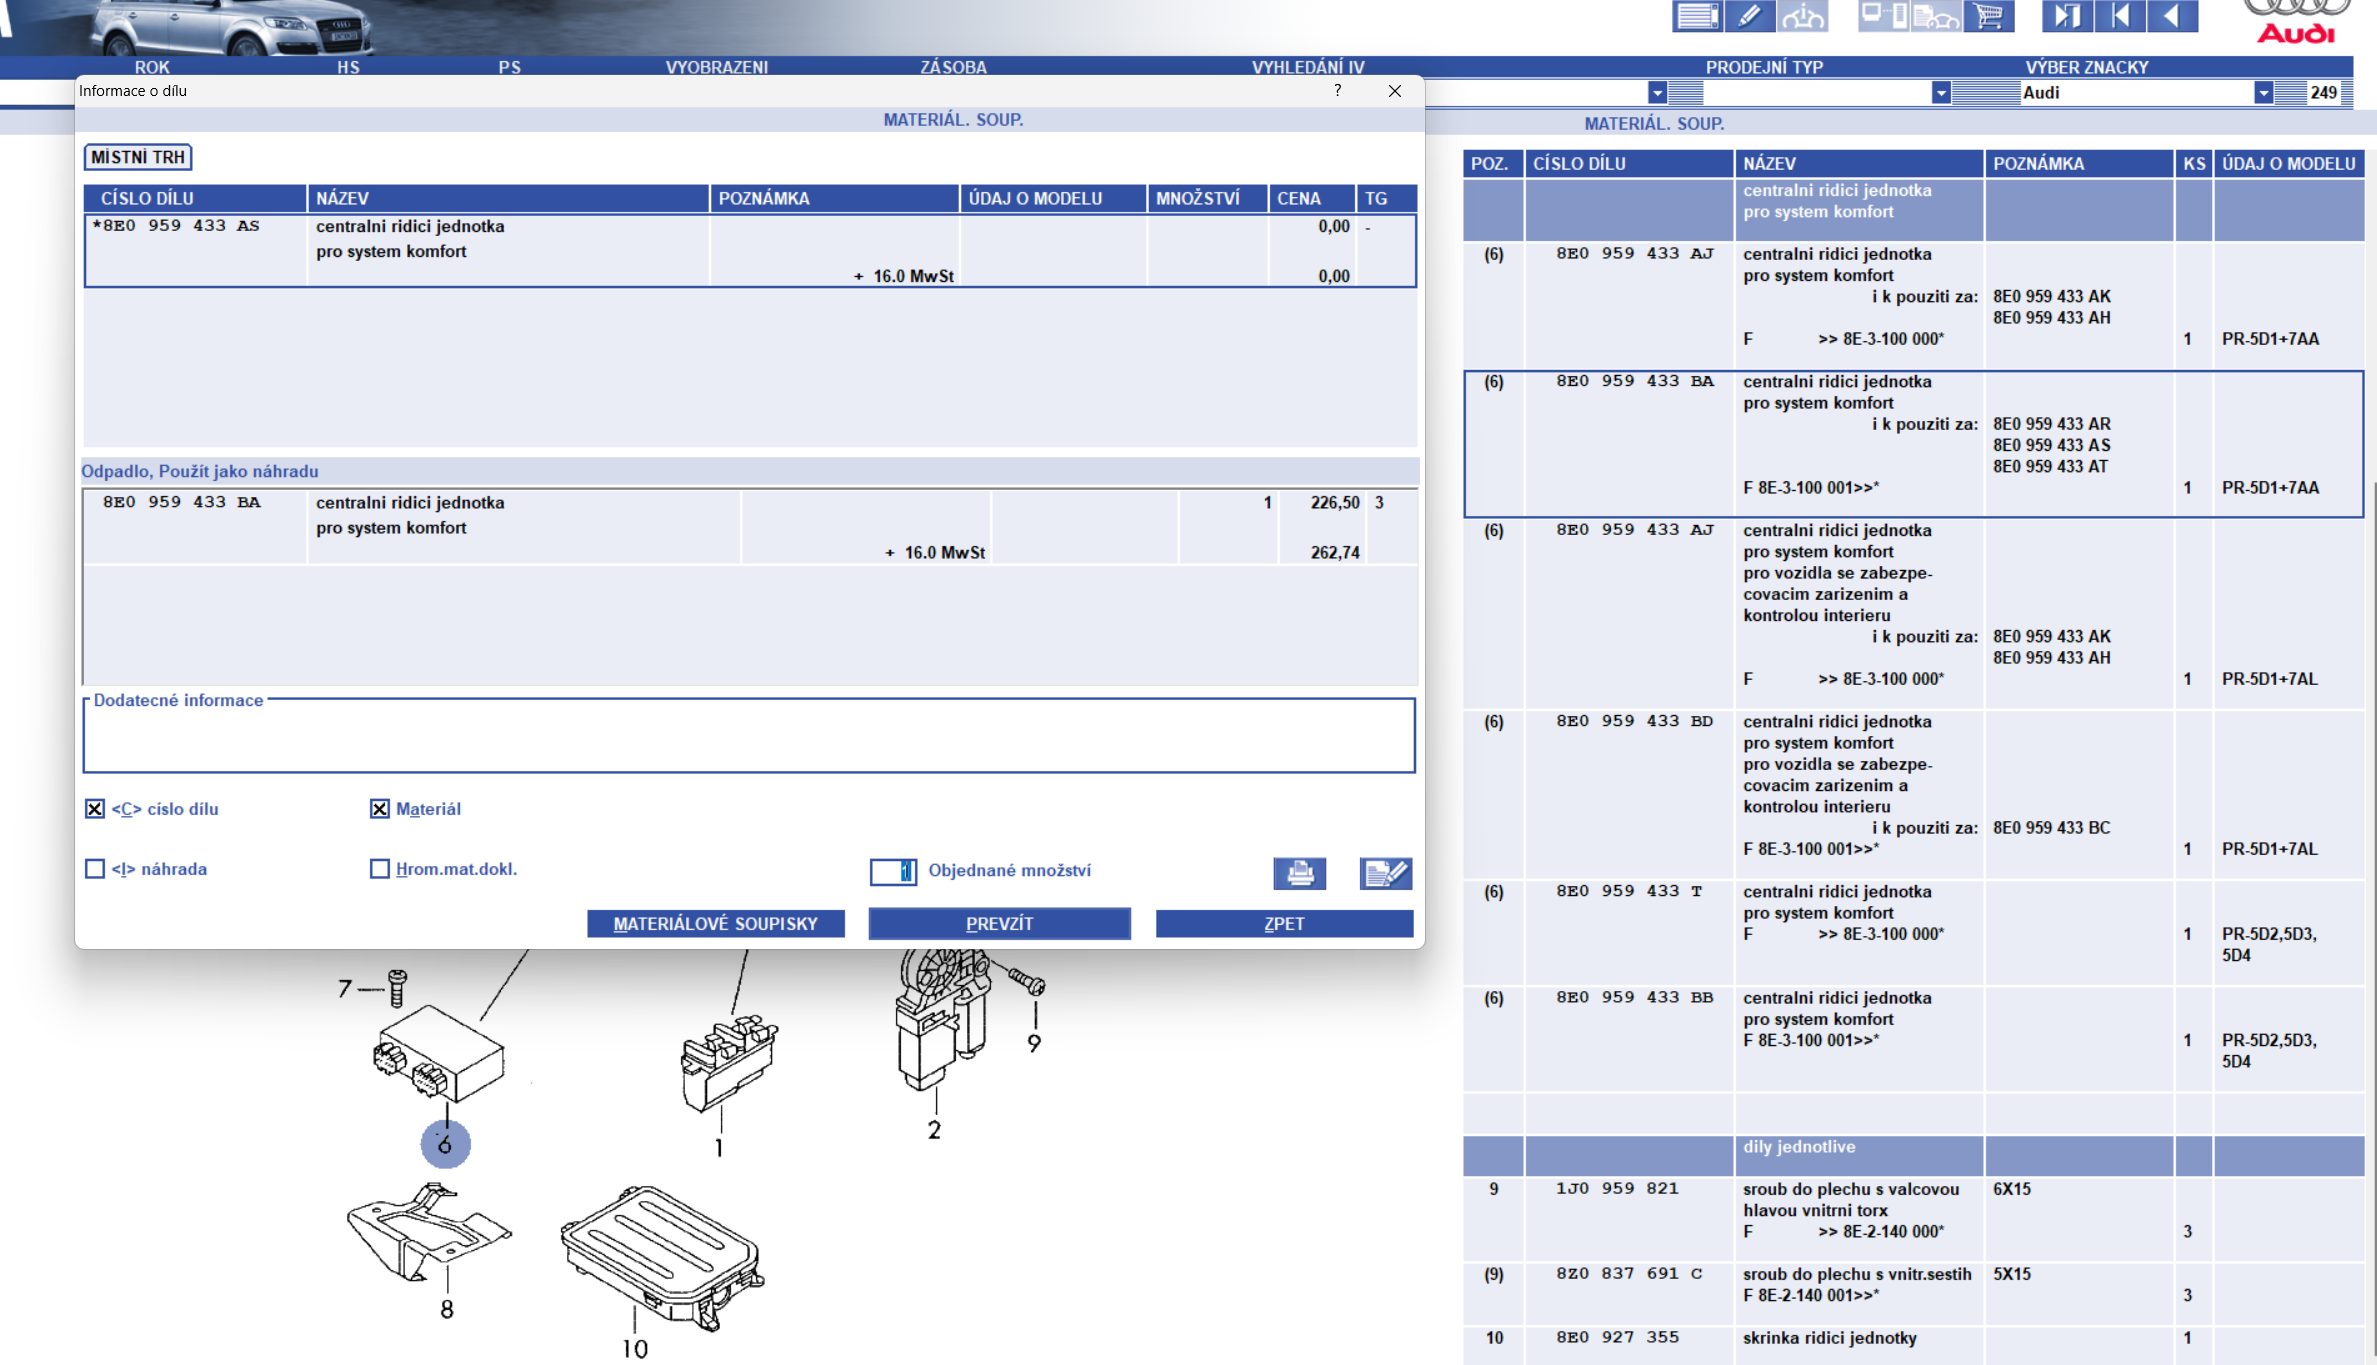Click the Objednané množství quantity field
The width and height of the screenshot is (2377, 1365).
pyautogui.click(x=892, y=872)
